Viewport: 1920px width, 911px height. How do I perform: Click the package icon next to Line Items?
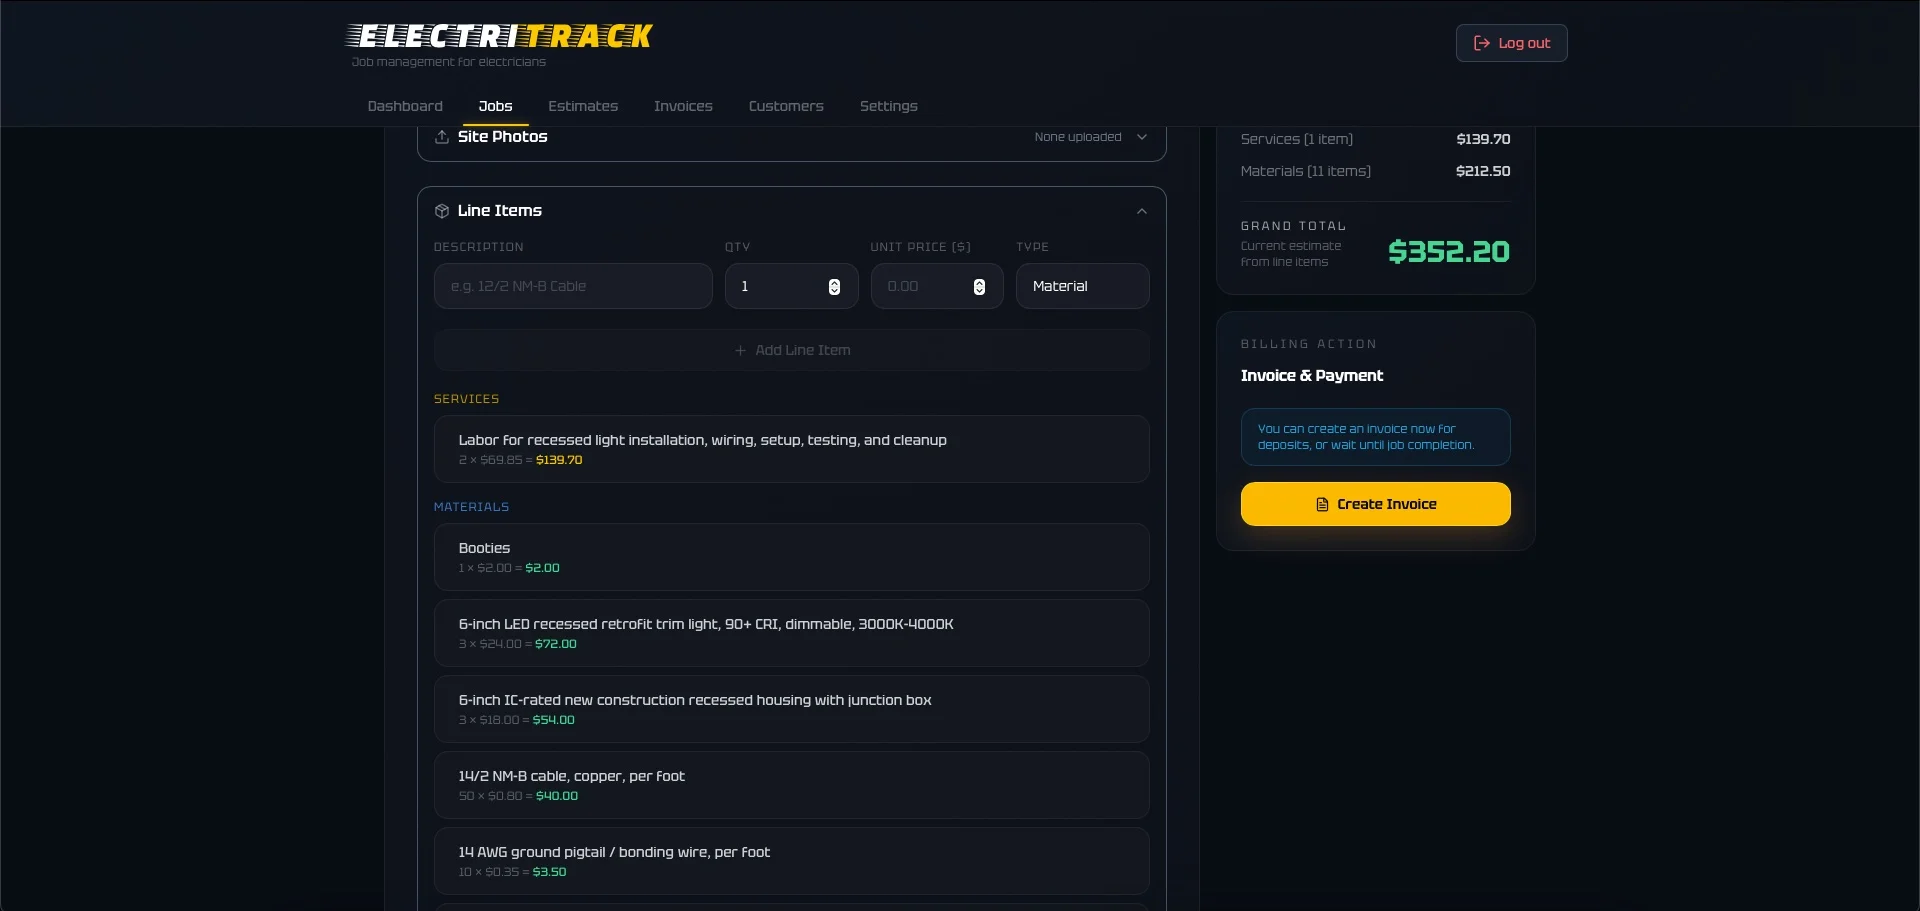coord(441,211)
